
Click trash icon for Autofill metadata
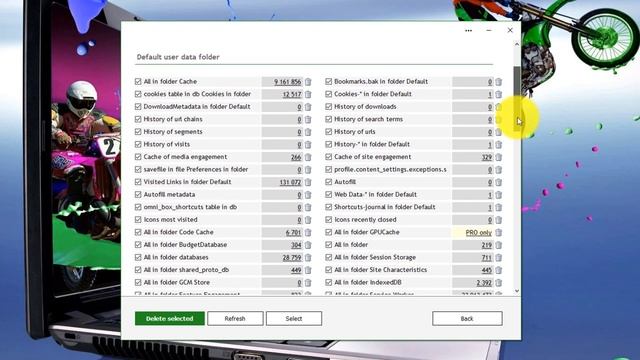click(x=308, y=195)
